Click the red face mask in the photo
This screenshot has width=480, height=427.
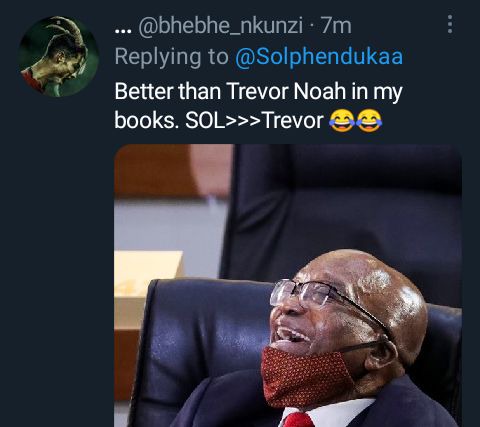[x=305, y=377]
